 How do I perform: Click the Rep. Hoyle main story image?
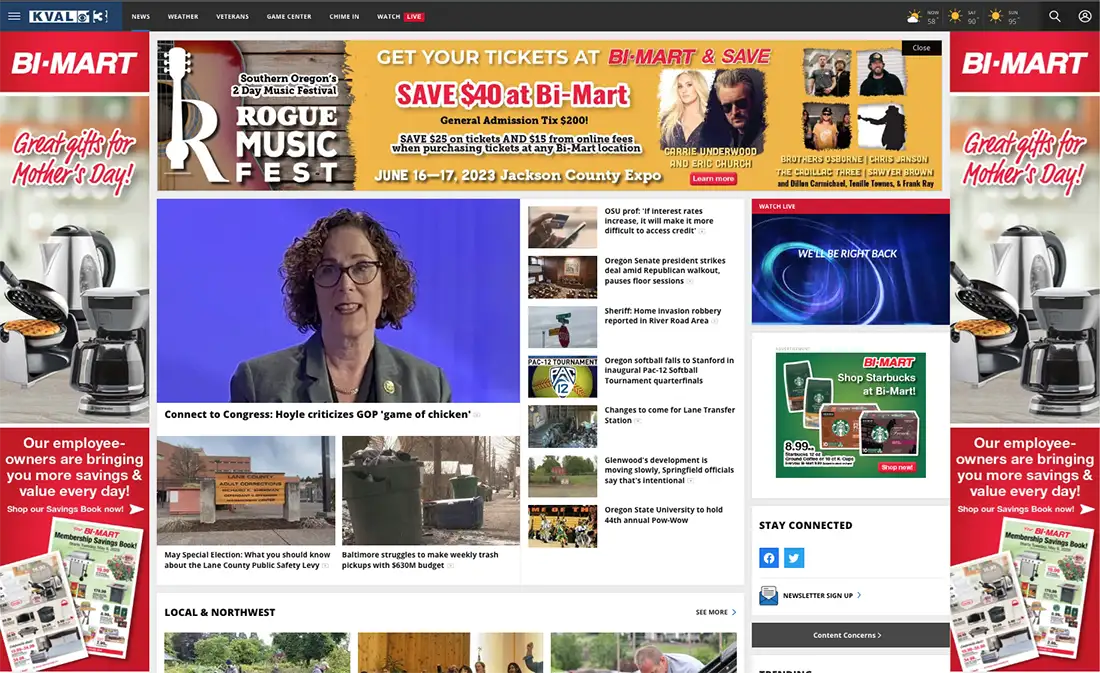pyautogui.click(x=338, y=300)
